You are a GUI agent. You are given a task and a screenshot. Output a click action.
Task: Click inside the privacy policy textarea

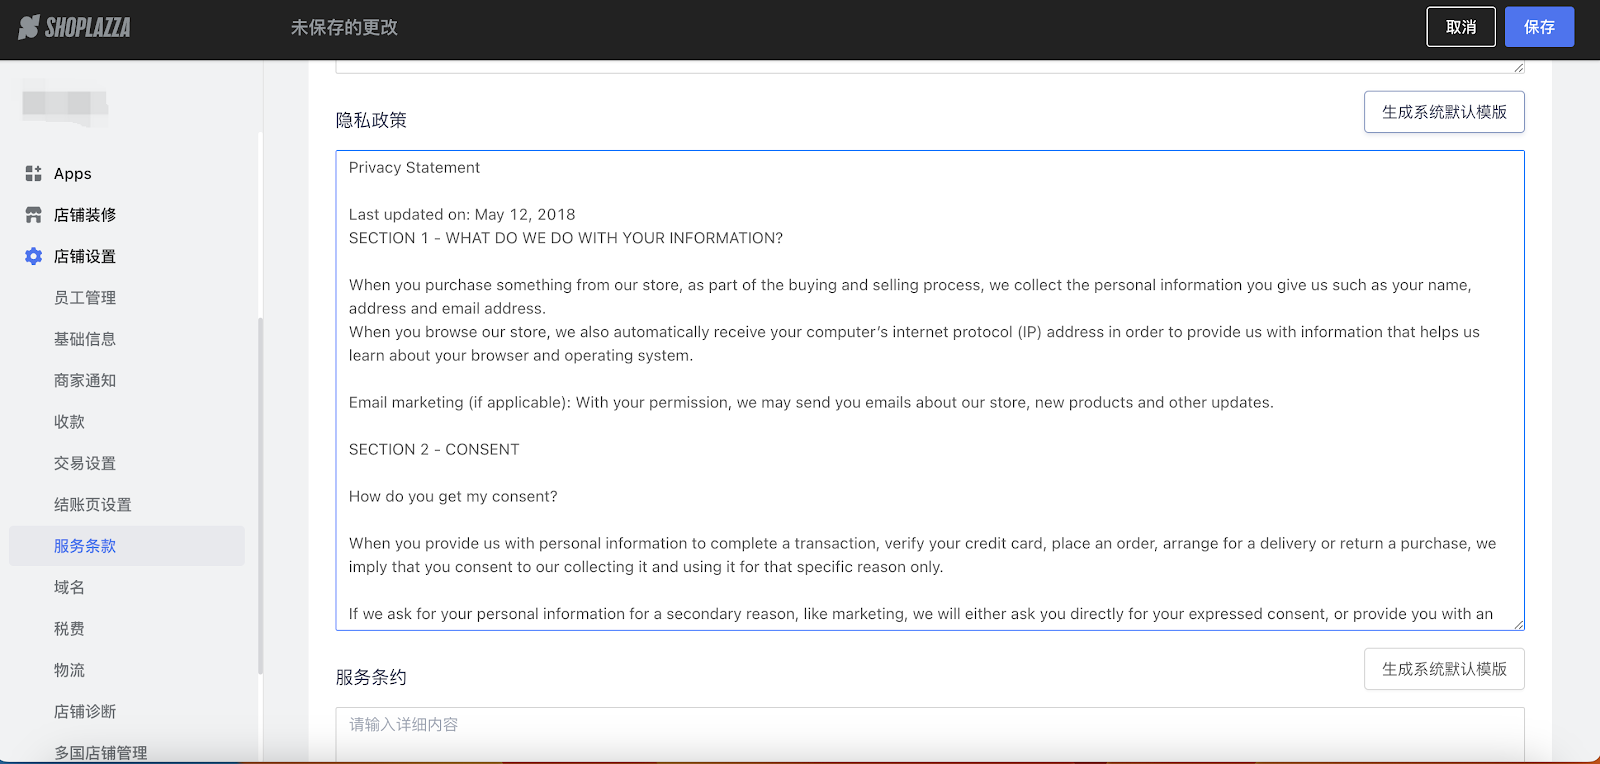click(930, 390)
